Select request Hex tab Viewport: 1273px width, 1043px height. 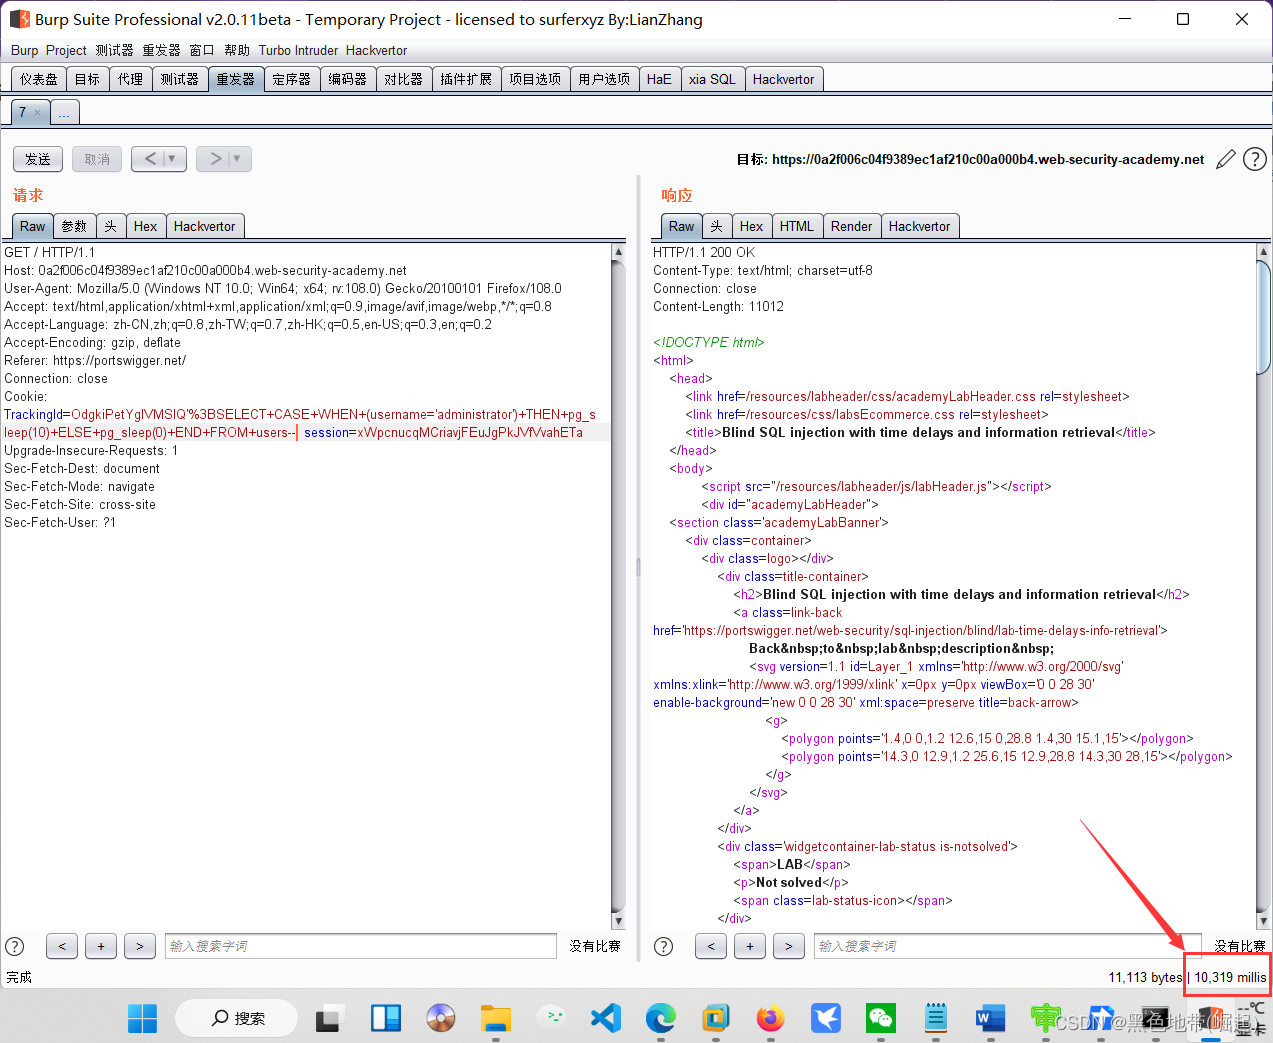point(146,226)
